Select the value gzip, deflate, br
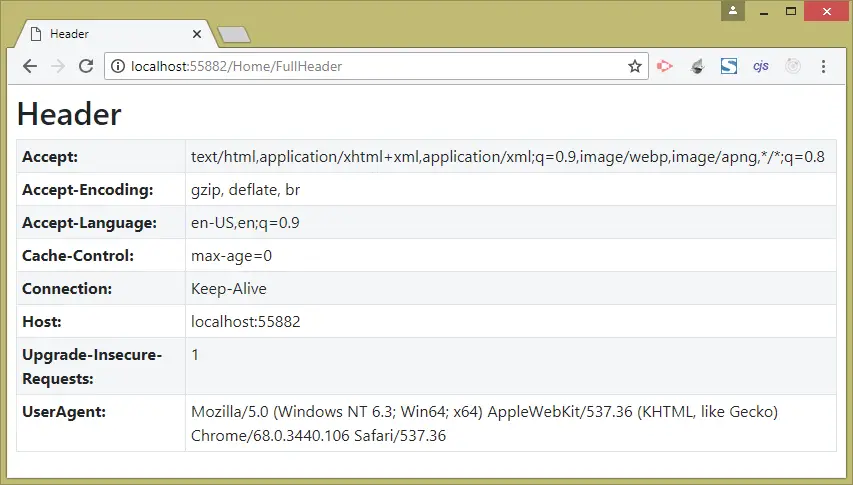 pos(245,190)
